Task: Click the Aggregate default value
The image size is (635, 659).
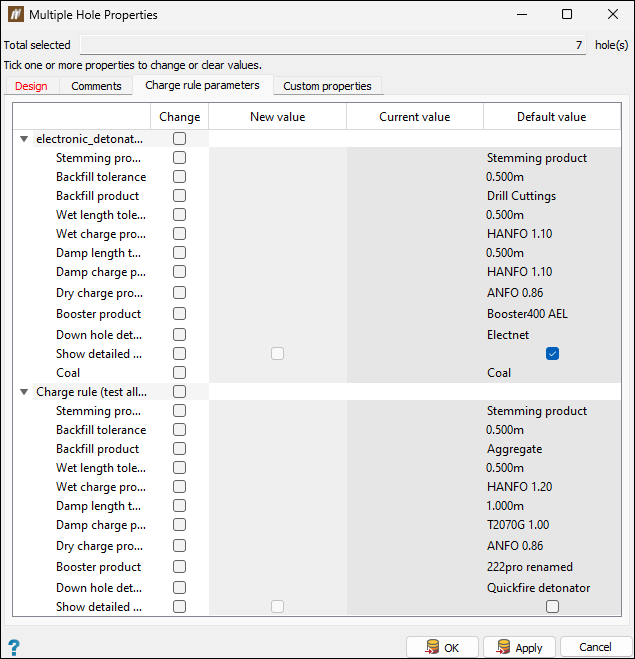Action: point(514,449)
